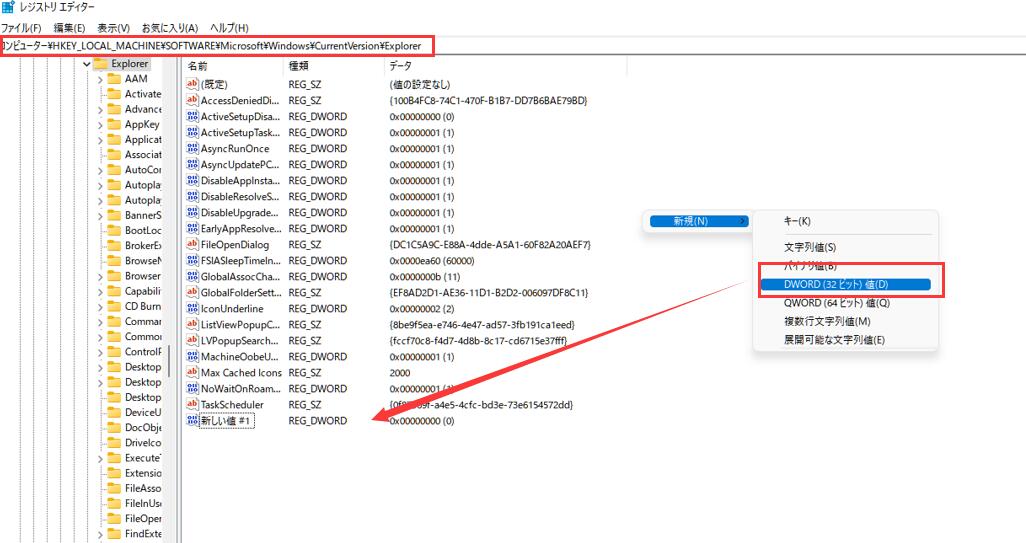Click the icon beside (既定) value
This screenshot has width=1026, height=543.
tap(193, 85)
